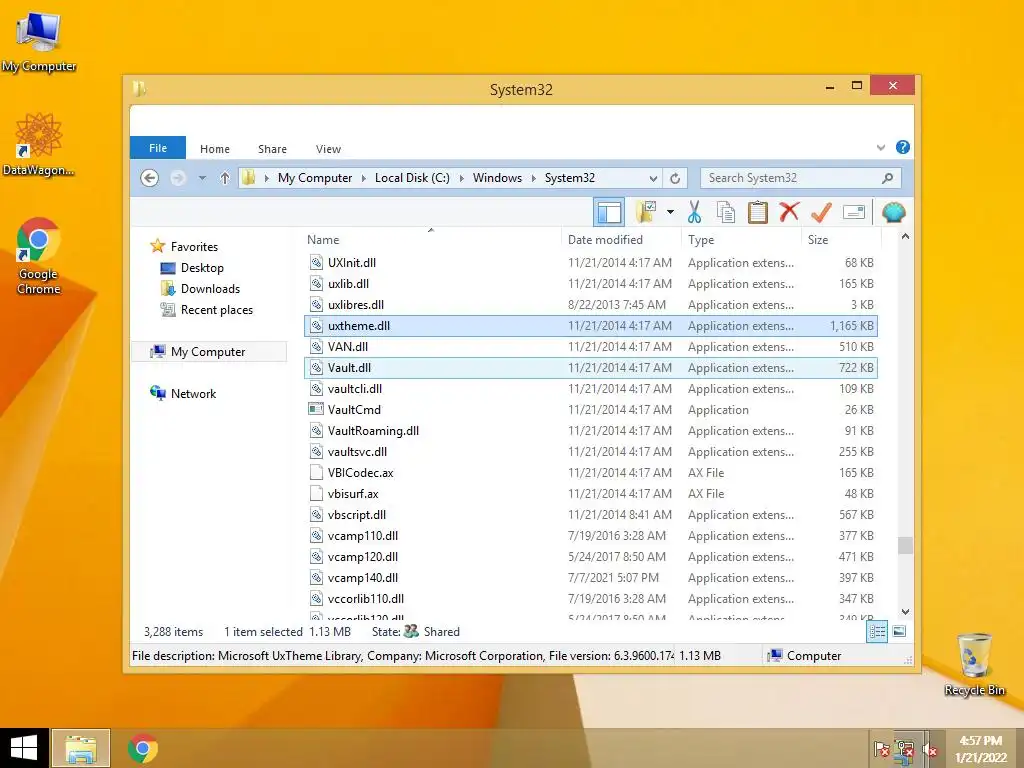The image size is (1024, 768).
Task: Select the uxtheme.dll file
Action: (x=591, y=325)
